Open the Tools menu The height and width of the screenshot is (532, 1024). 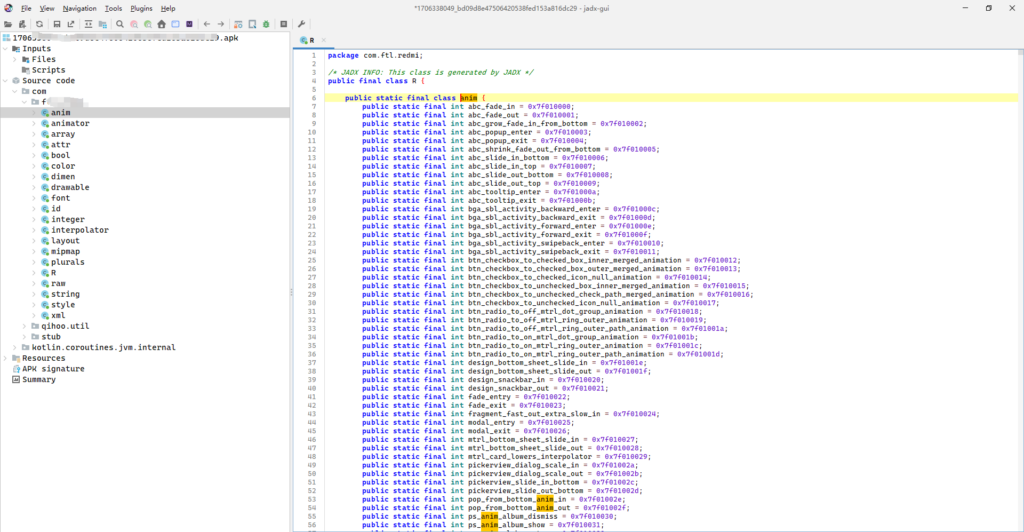pos(114,8)
